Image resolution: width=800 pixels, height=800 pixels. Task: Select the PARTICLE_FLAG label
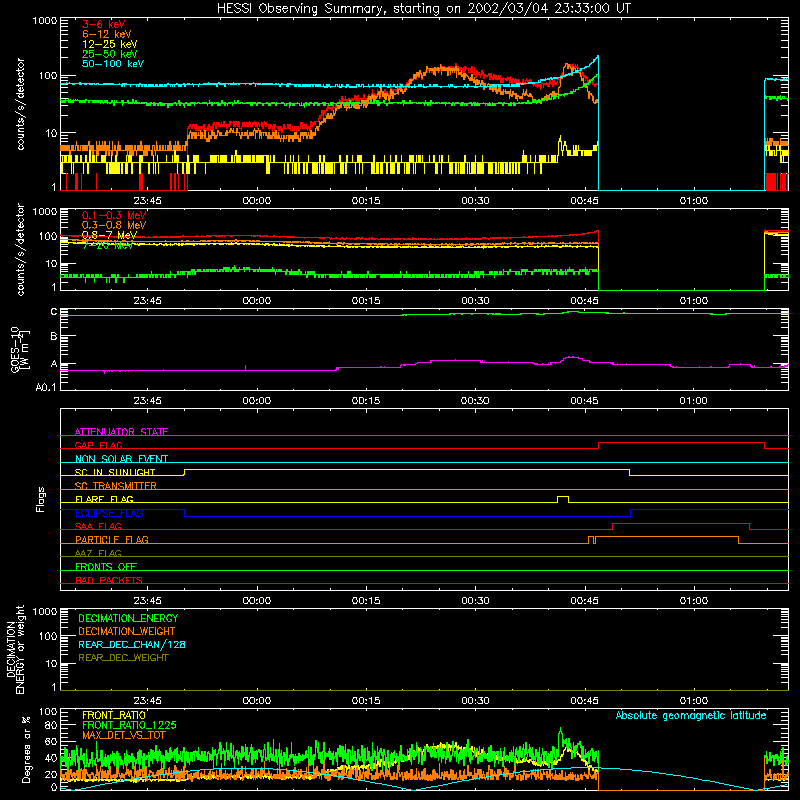pyautogui.click(x=112, y=539)
